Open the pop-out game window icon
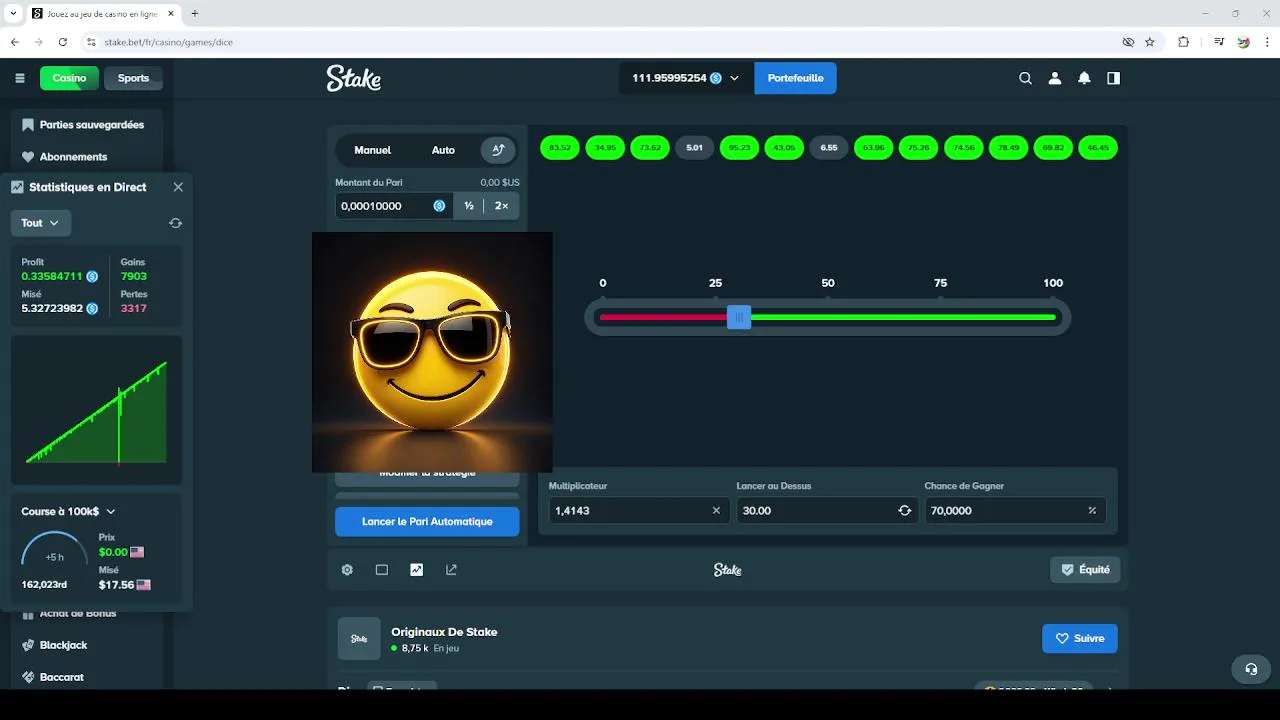Image resolution: width=1280 pixels, height=720 pixels. point(451,570)
